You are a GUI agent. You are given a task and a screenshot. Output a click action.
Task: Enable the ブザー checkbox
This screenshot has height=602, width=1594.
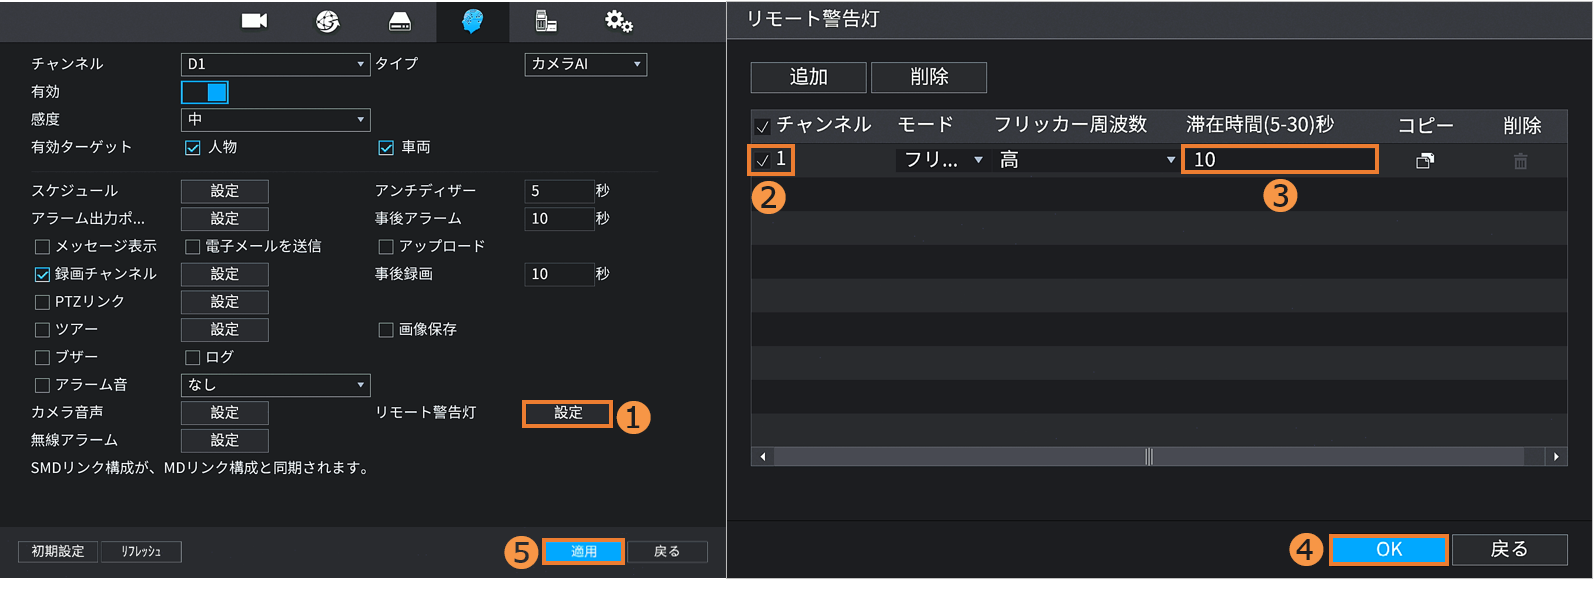pyautogui.click(x=42, y=358)
